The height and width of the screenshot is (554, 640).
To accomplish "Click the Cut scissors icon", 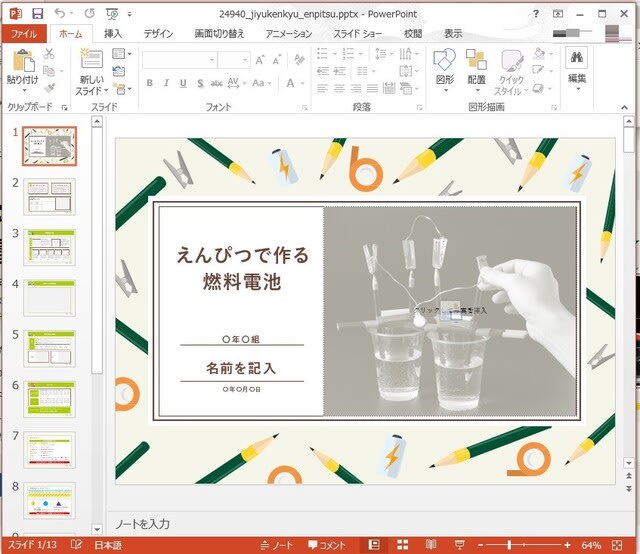I will pyautogui.click(x=49, y=53).
